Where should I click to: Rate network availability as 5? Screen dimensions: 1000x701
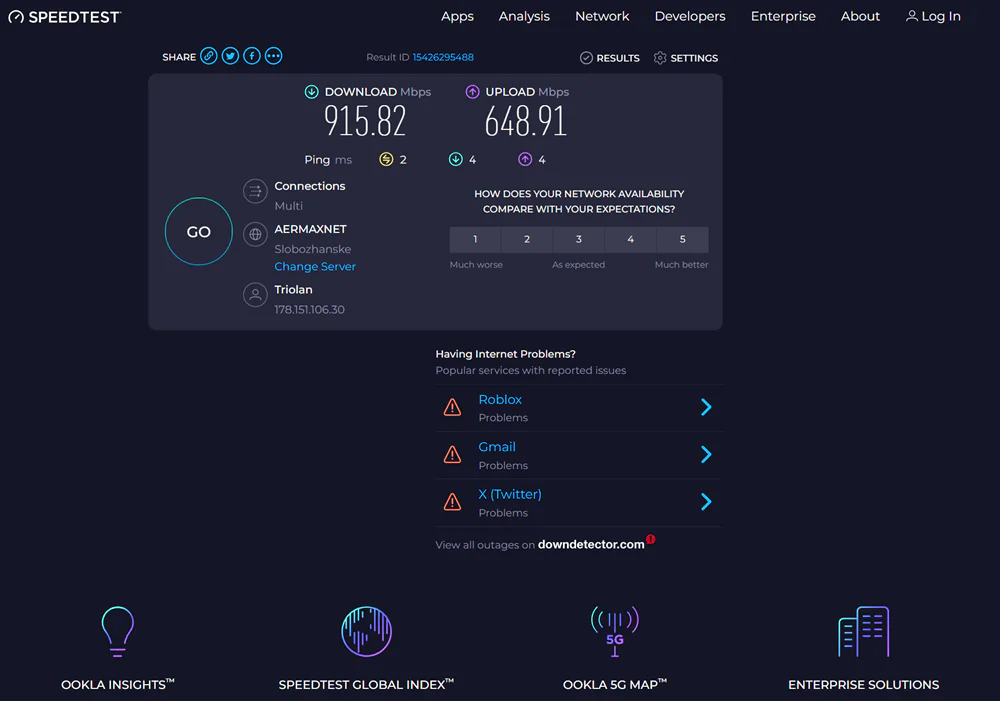click(682, 239)
